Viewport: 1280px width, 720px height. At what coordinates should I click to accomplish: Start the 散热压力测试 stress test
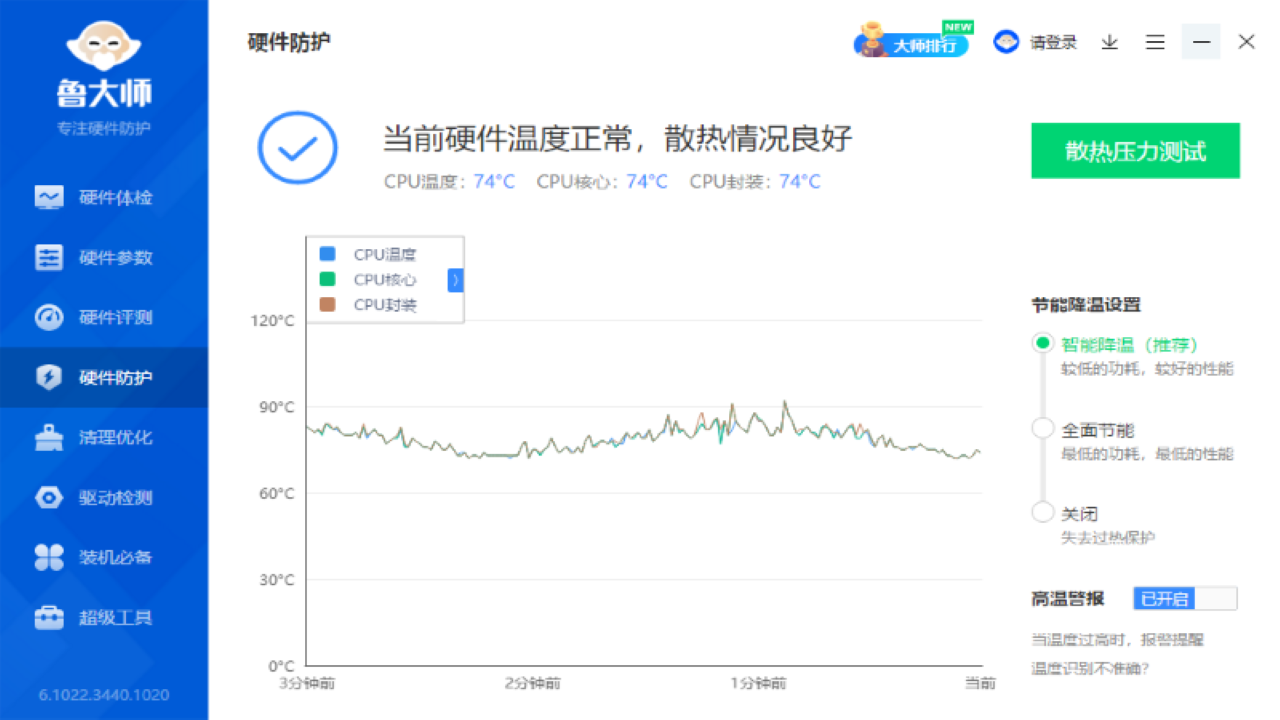pos(1135,150)
